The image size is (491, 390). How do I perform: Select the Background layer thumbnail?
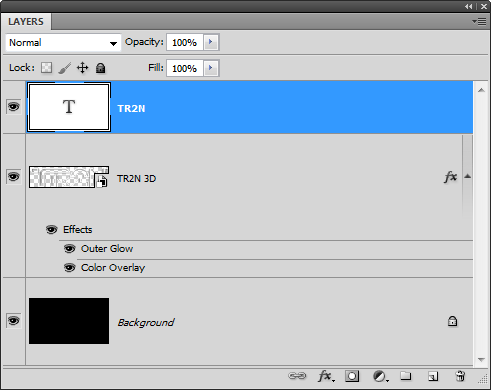tap(69, 321)
